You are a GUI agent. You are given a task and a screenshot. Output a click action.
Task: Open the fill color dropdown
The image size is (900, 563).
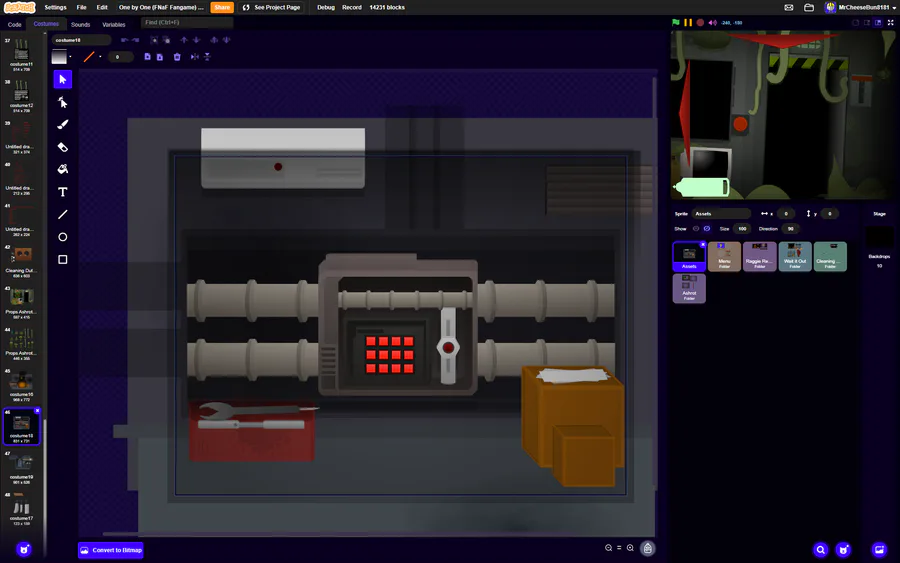[71, 57]
